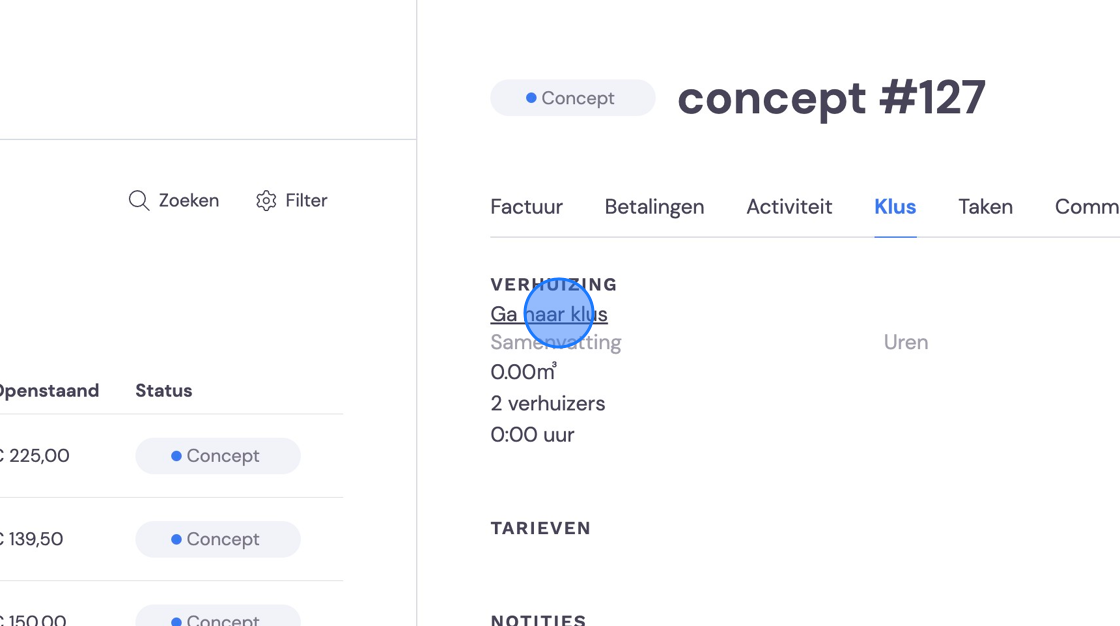Screen dimensions: 1120x626
Task: Sort by the Status column header
Action: click(x=164, y=391)
